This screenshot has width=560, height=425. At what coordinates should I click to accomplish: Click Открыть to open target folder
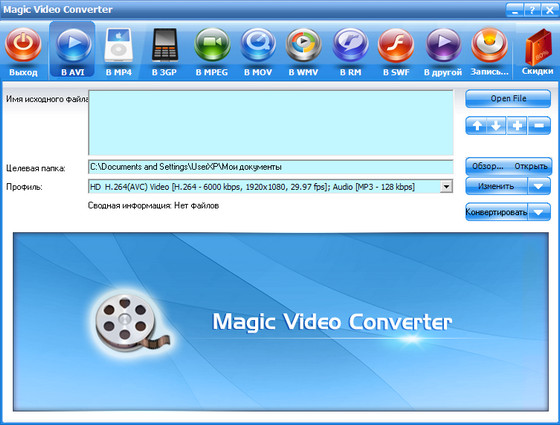(x=531, y=166)
